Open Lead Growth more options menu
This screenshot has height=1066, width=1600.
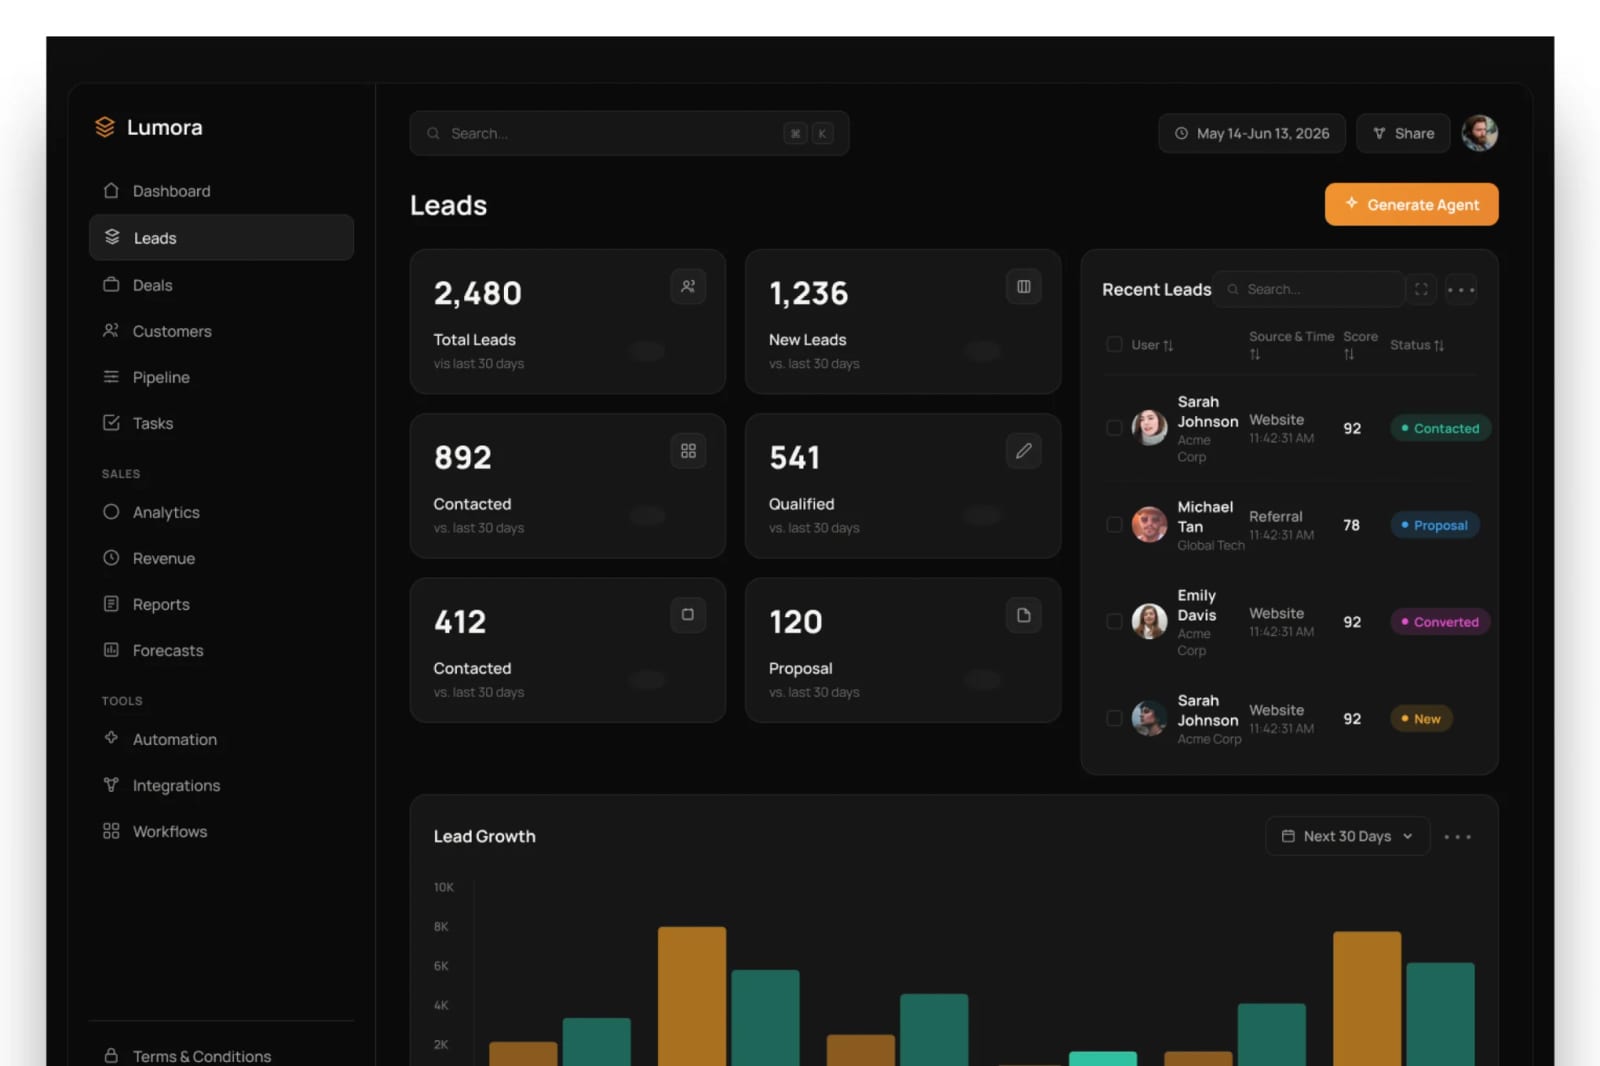click(x=1457, y=837)
